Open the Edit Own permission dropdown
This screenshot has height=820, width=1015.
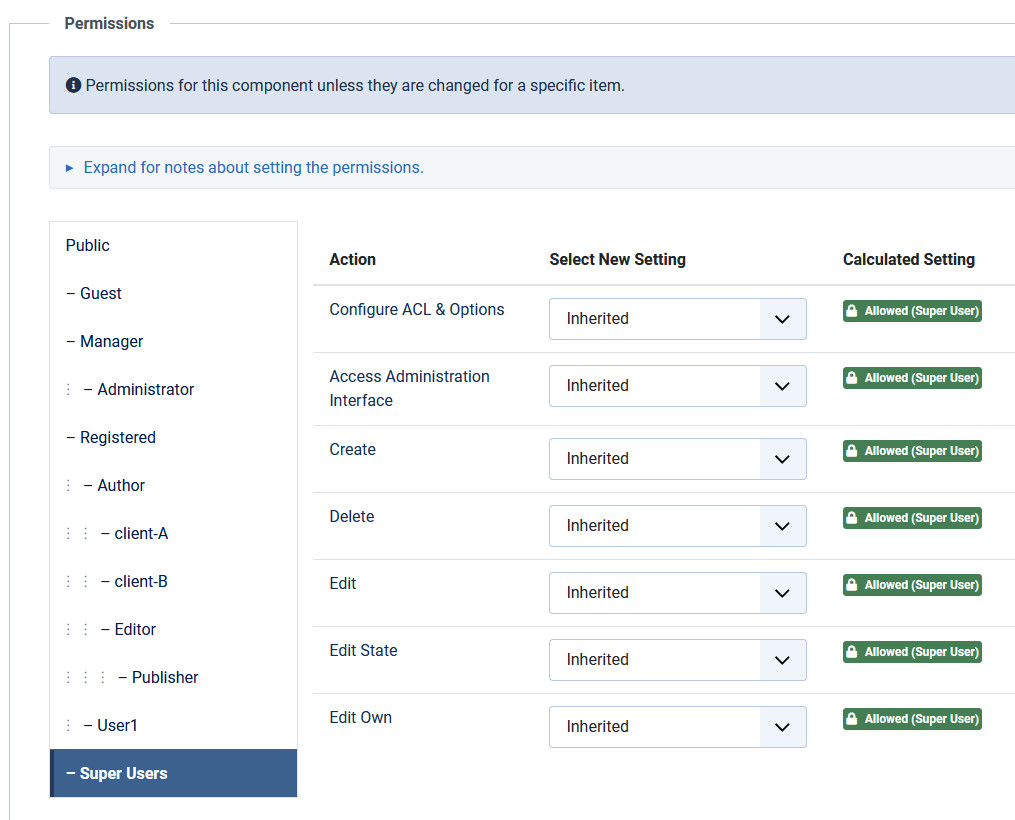pos(677,727)
